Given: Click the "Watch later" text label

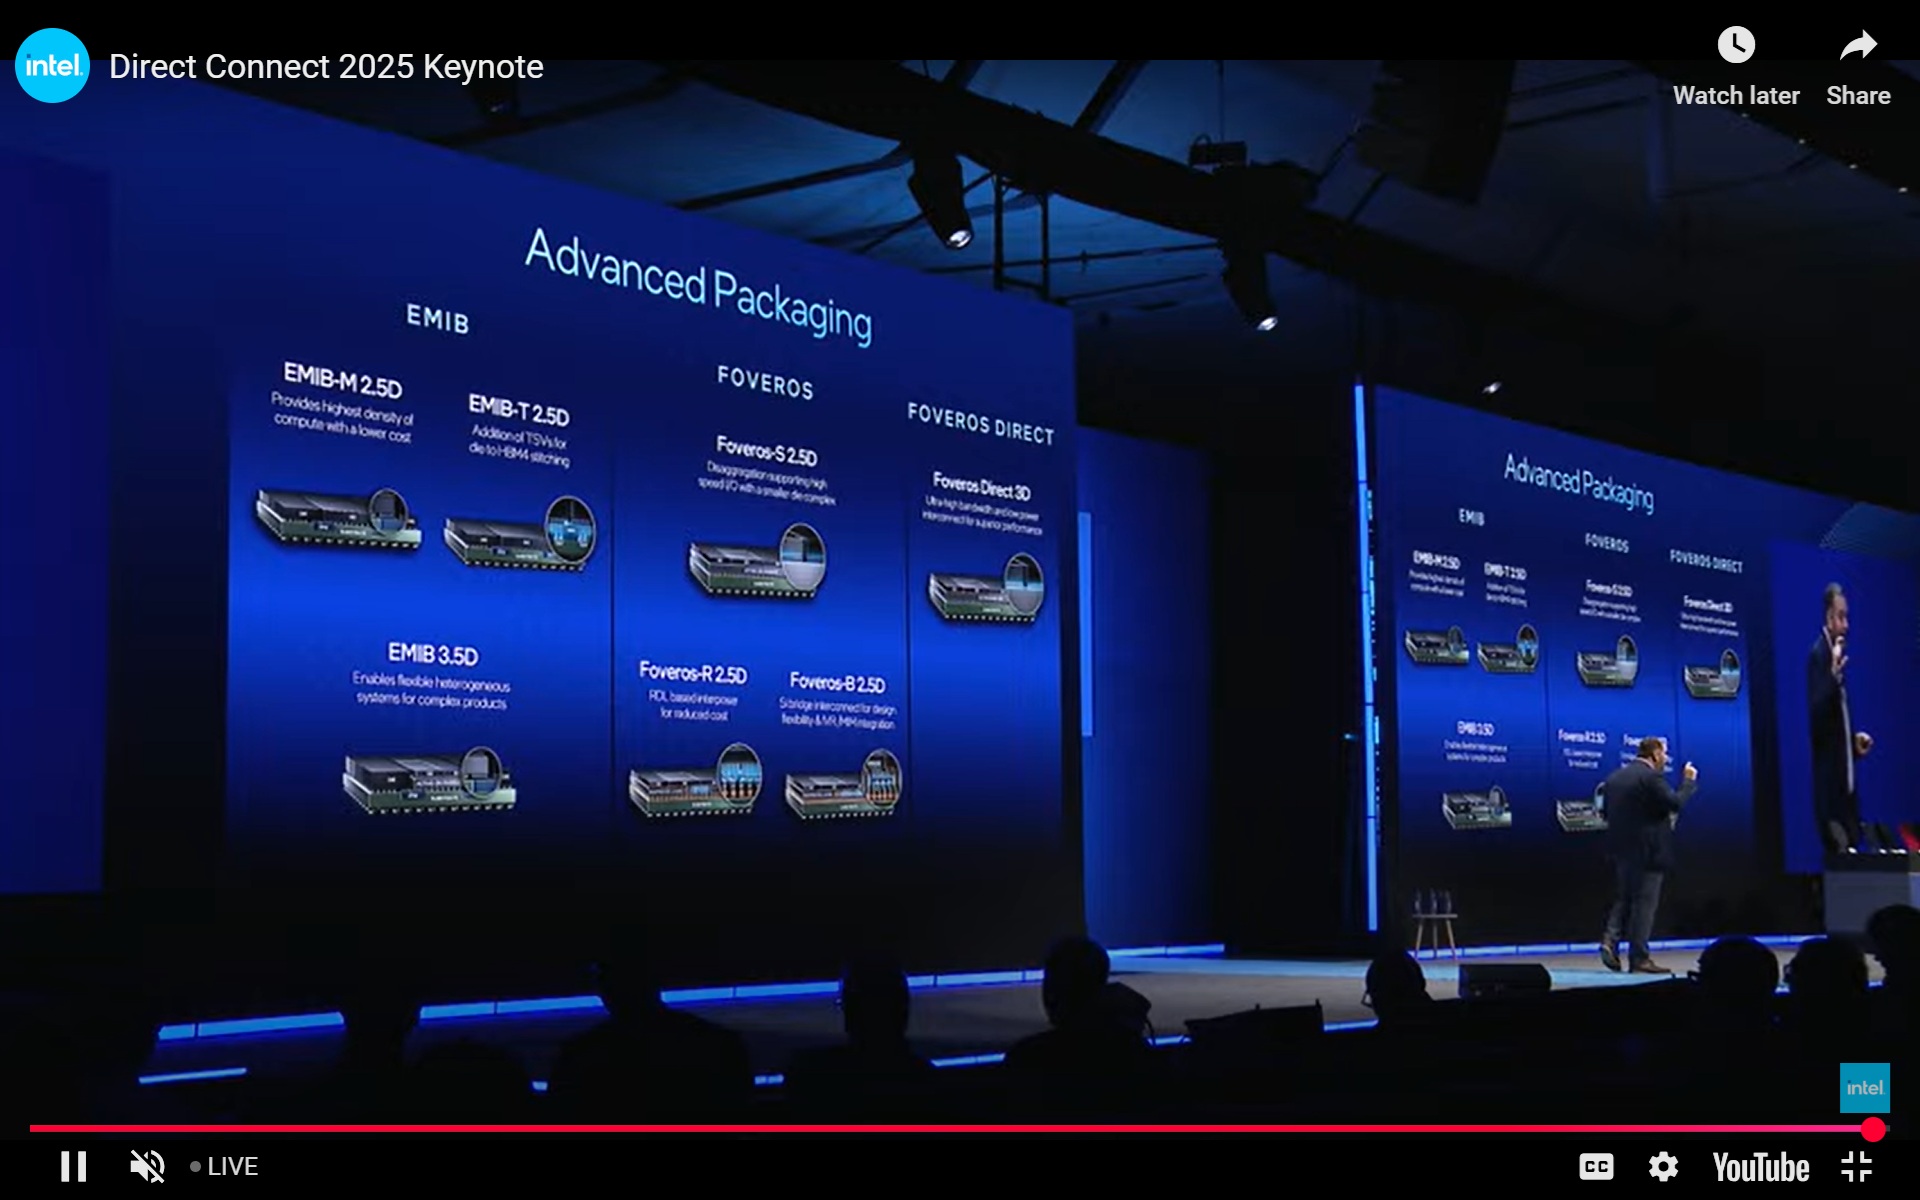Looking at the screenshot, I should (x=1736, y=96).
